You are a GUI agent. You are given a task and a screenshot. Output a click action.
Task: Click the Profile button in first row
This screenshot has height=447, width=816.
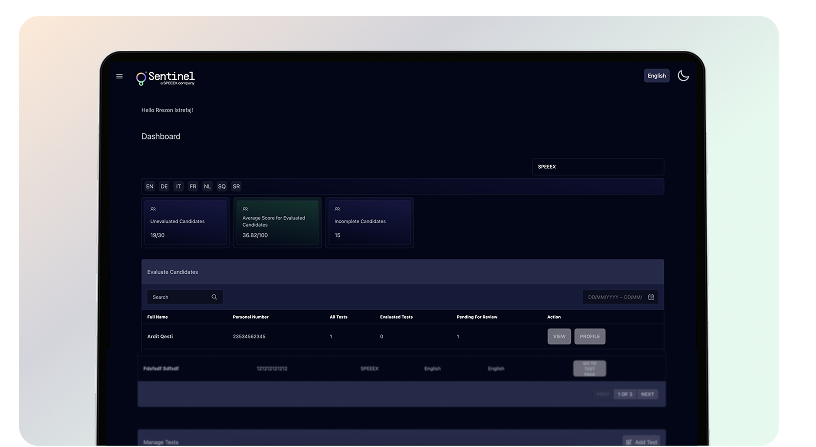point(590,337)
